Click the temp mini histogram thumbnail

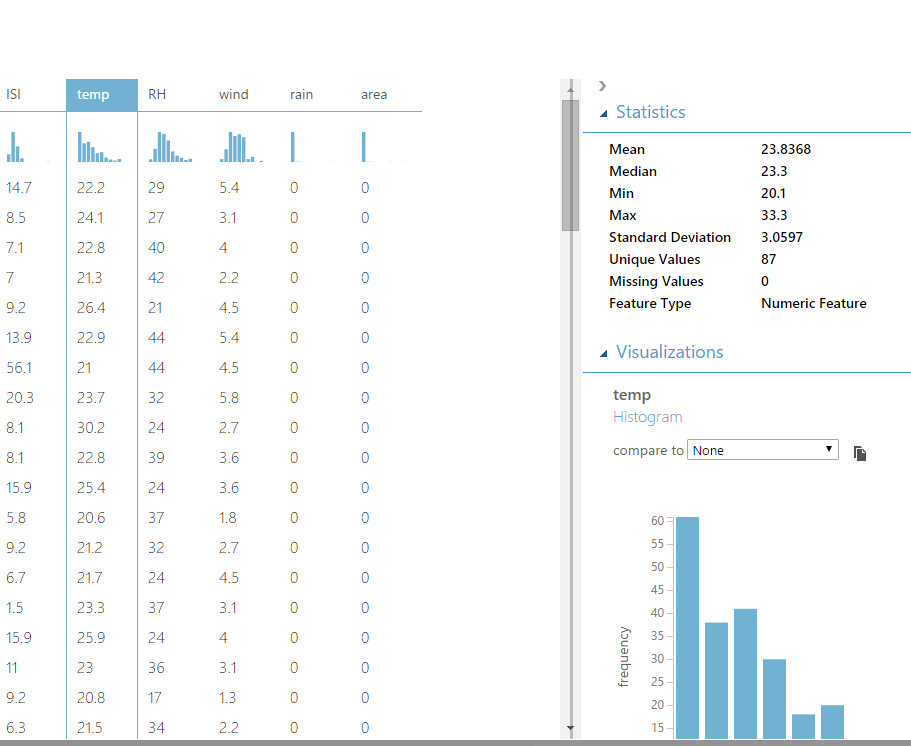[x=99, y=146]
